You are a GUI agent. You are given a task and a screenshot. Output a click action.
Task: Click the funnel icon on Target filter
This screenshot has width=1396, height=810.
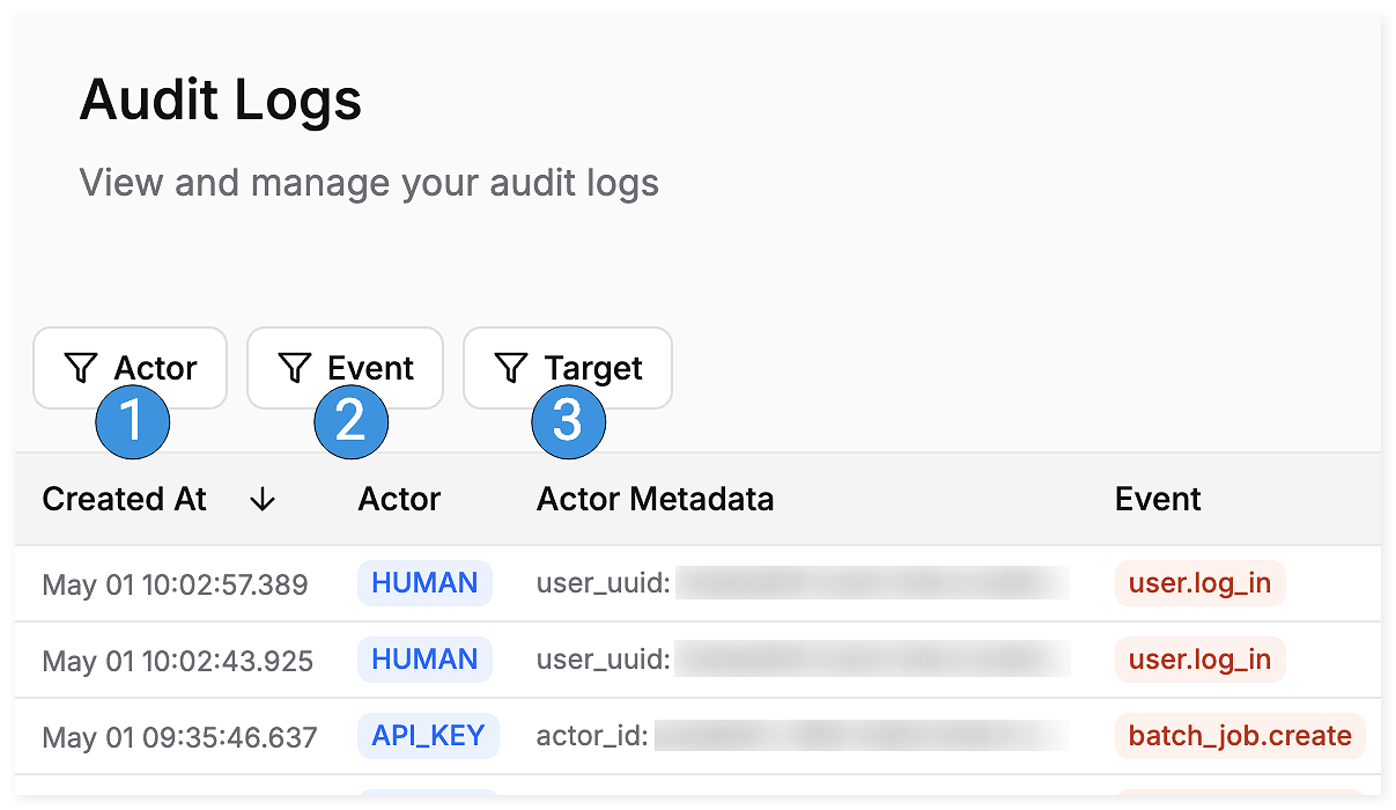pyautogui.click(x=510, y=368)
